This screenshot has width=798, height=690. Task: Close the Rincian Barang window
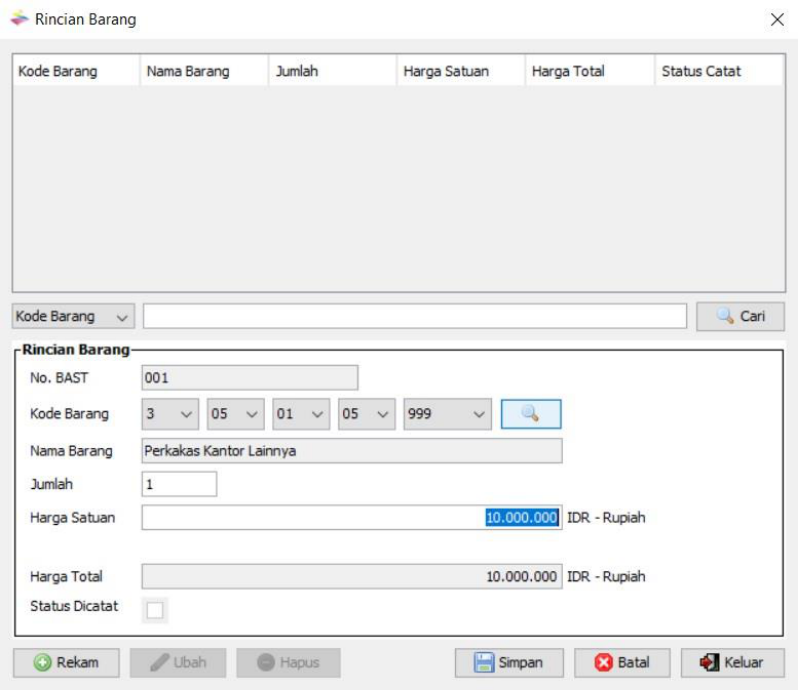coord(777,20)
